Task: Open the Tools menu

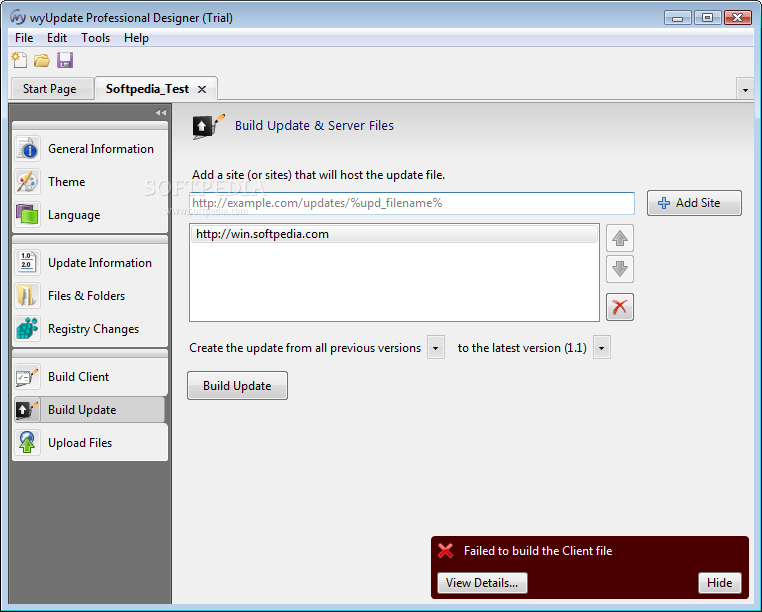Action: pyautogui.click(x=95, y=38)
